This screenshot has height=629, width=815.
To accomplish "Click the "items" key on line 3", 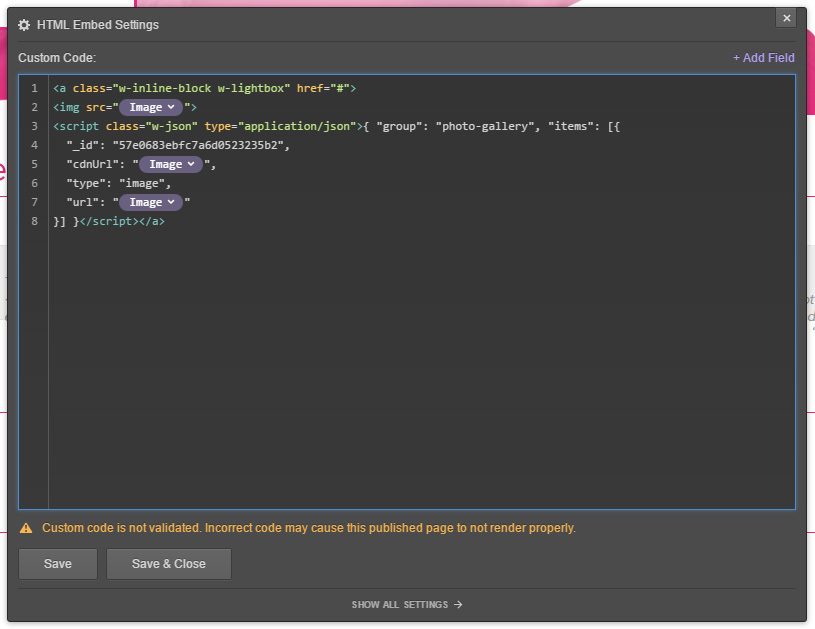I will pyautogui.click(x=570, y=126).
